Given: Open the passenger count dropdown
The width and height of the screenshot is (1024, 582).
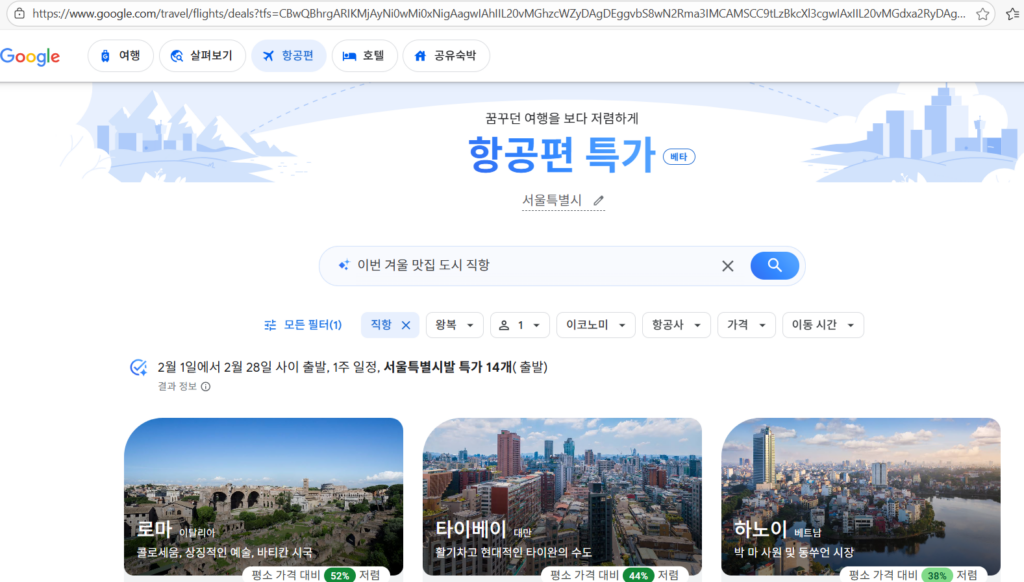Looking at the screenshot, I should [x=523, y=325].
